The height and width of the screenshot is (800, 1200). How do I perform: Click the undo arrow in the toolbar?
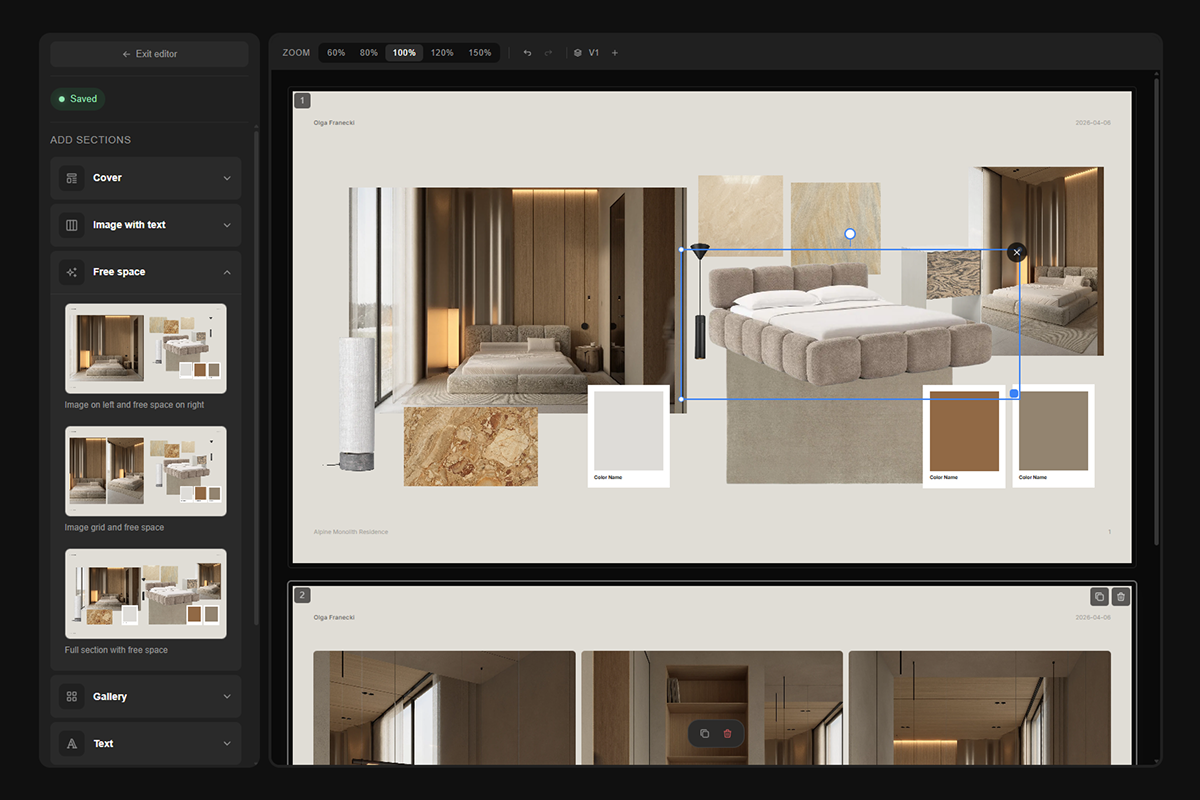pos(527,53)
